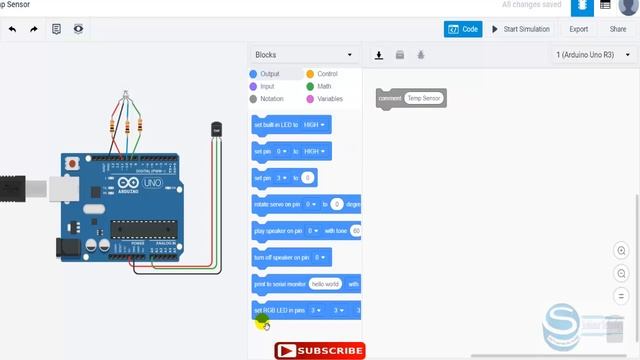
Task: Open the notes tool icon
Action: tap(56, 29)
